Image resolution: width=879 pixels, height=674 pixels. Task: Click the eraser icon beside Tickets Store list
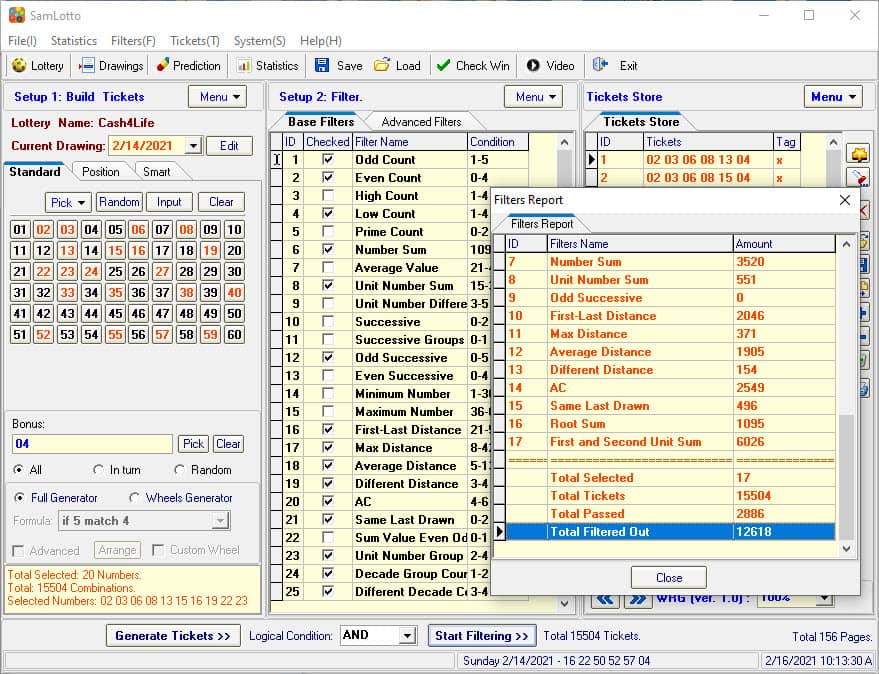(x=859, y=178)
